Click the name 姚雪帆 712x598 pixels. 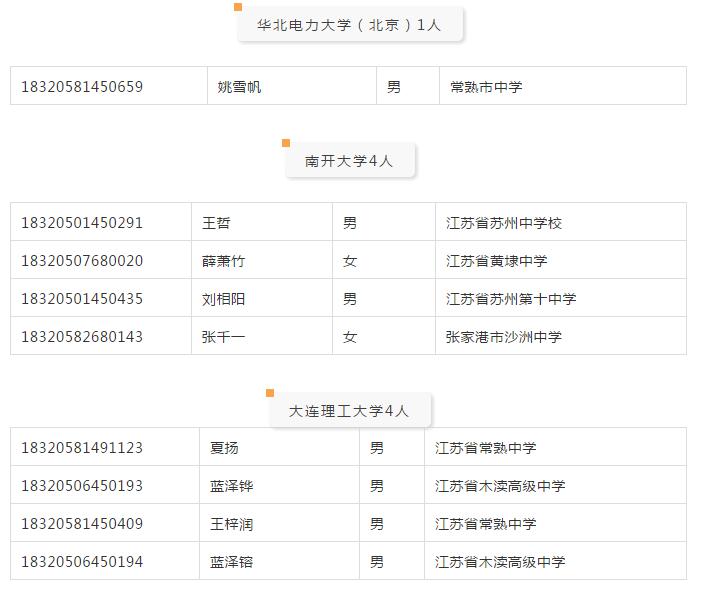[239, 87]
